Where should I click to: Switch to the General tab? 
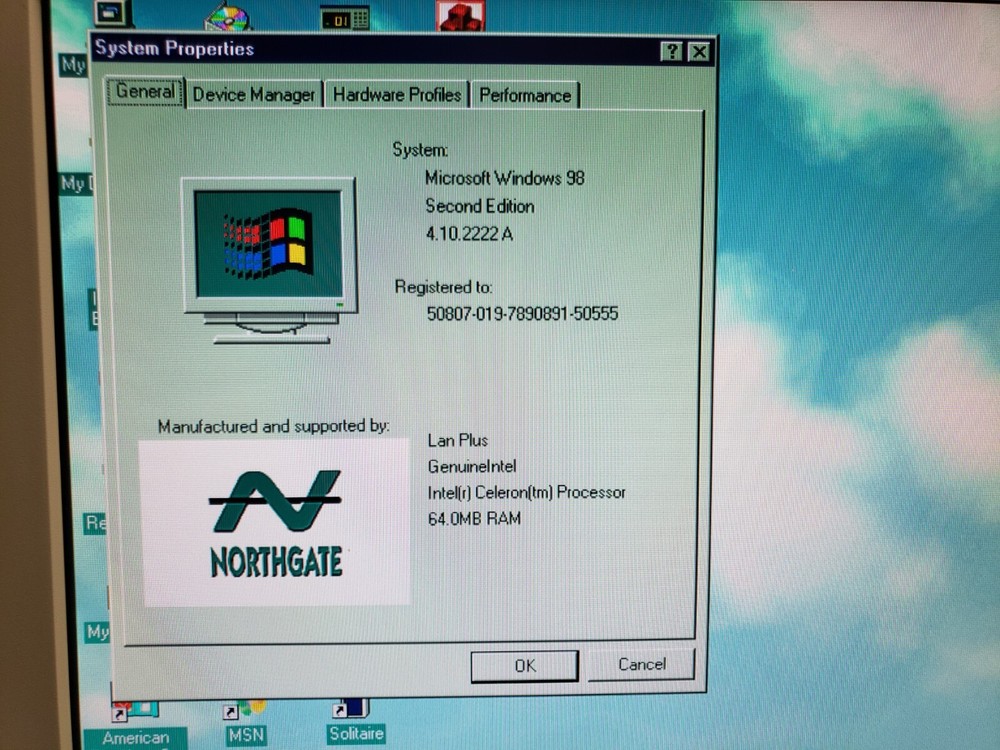pyautogui.click(x=145, y=92)
